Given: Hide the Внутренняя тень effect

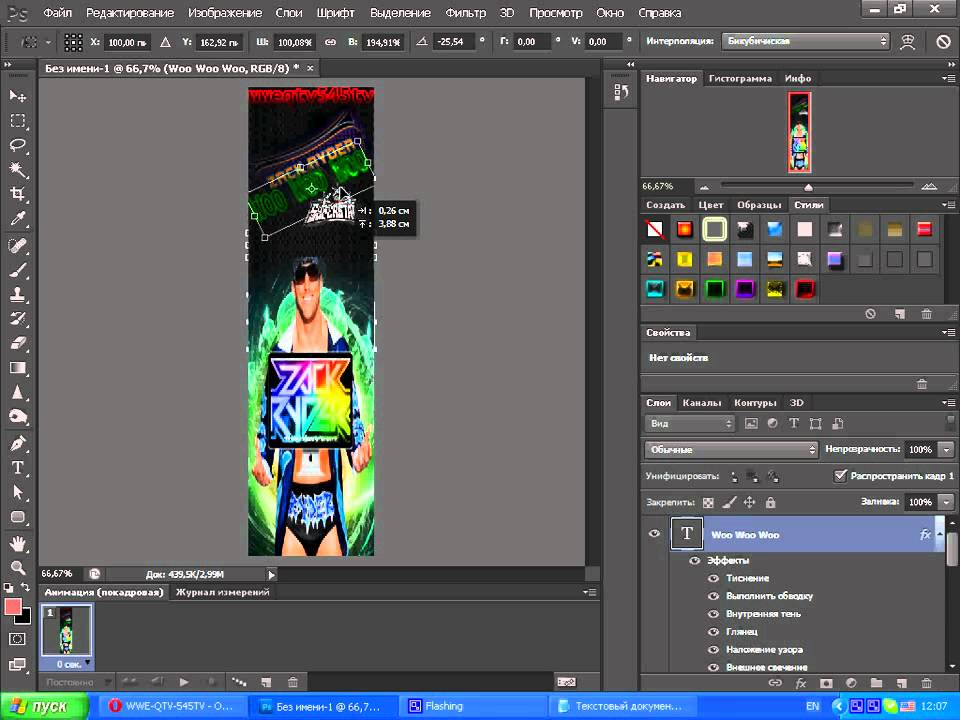Looking at the screenshot, I should [713, 613].
